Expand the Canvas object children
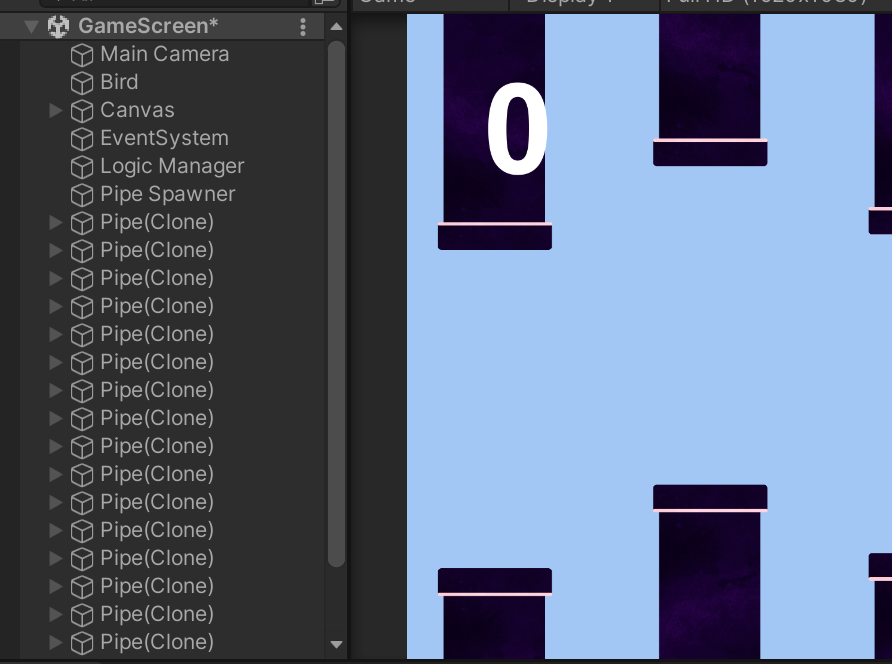This screenshot has width=892, height=664. [56, 110]
